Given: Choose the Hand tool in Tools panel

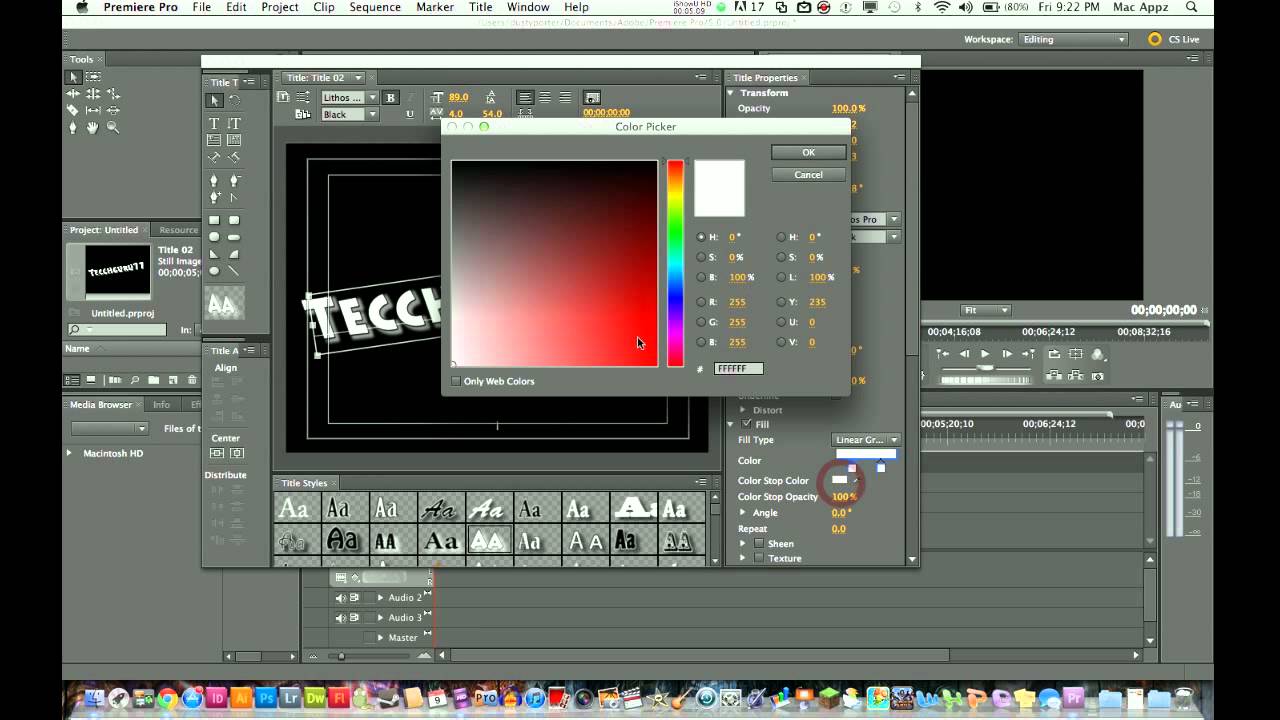Looking at the screenshot, I should pyautogui.click(x=93, y=127).
